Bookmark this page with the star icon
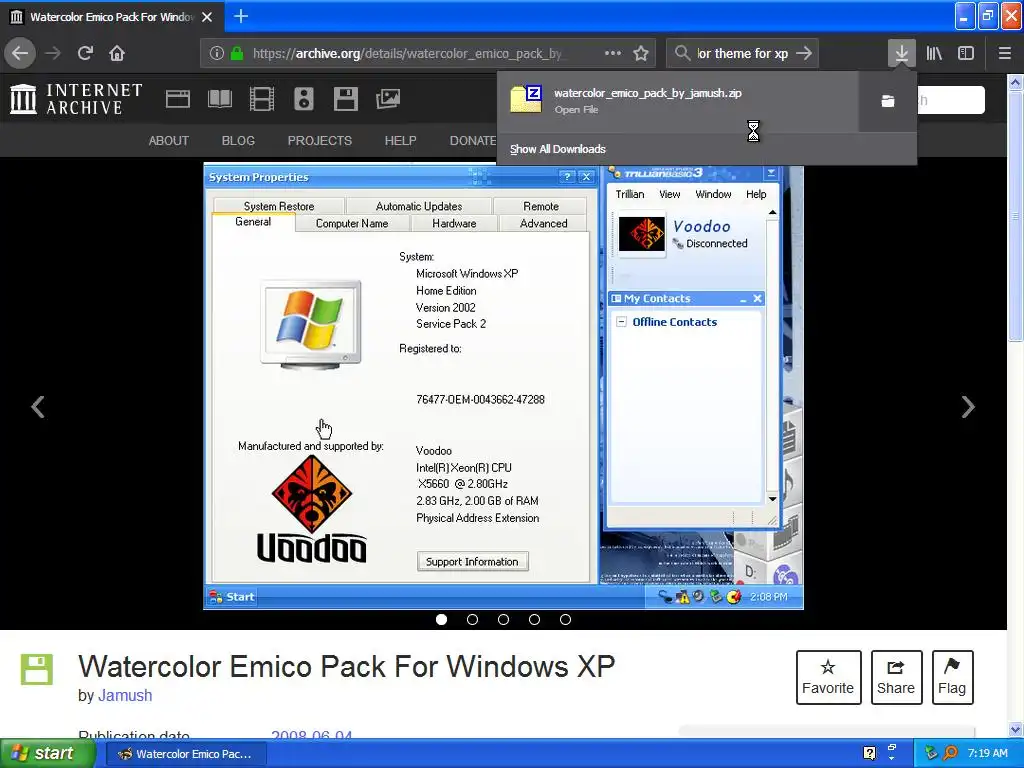Screen dimensions: 1024x768 click(x=641, y=54)
